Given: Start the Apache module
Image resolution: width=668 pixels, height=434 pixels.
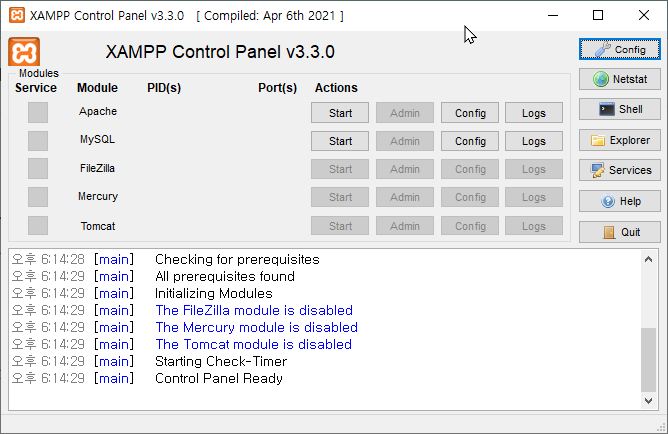Looking at the screenshot, I should tap(340, 113).
